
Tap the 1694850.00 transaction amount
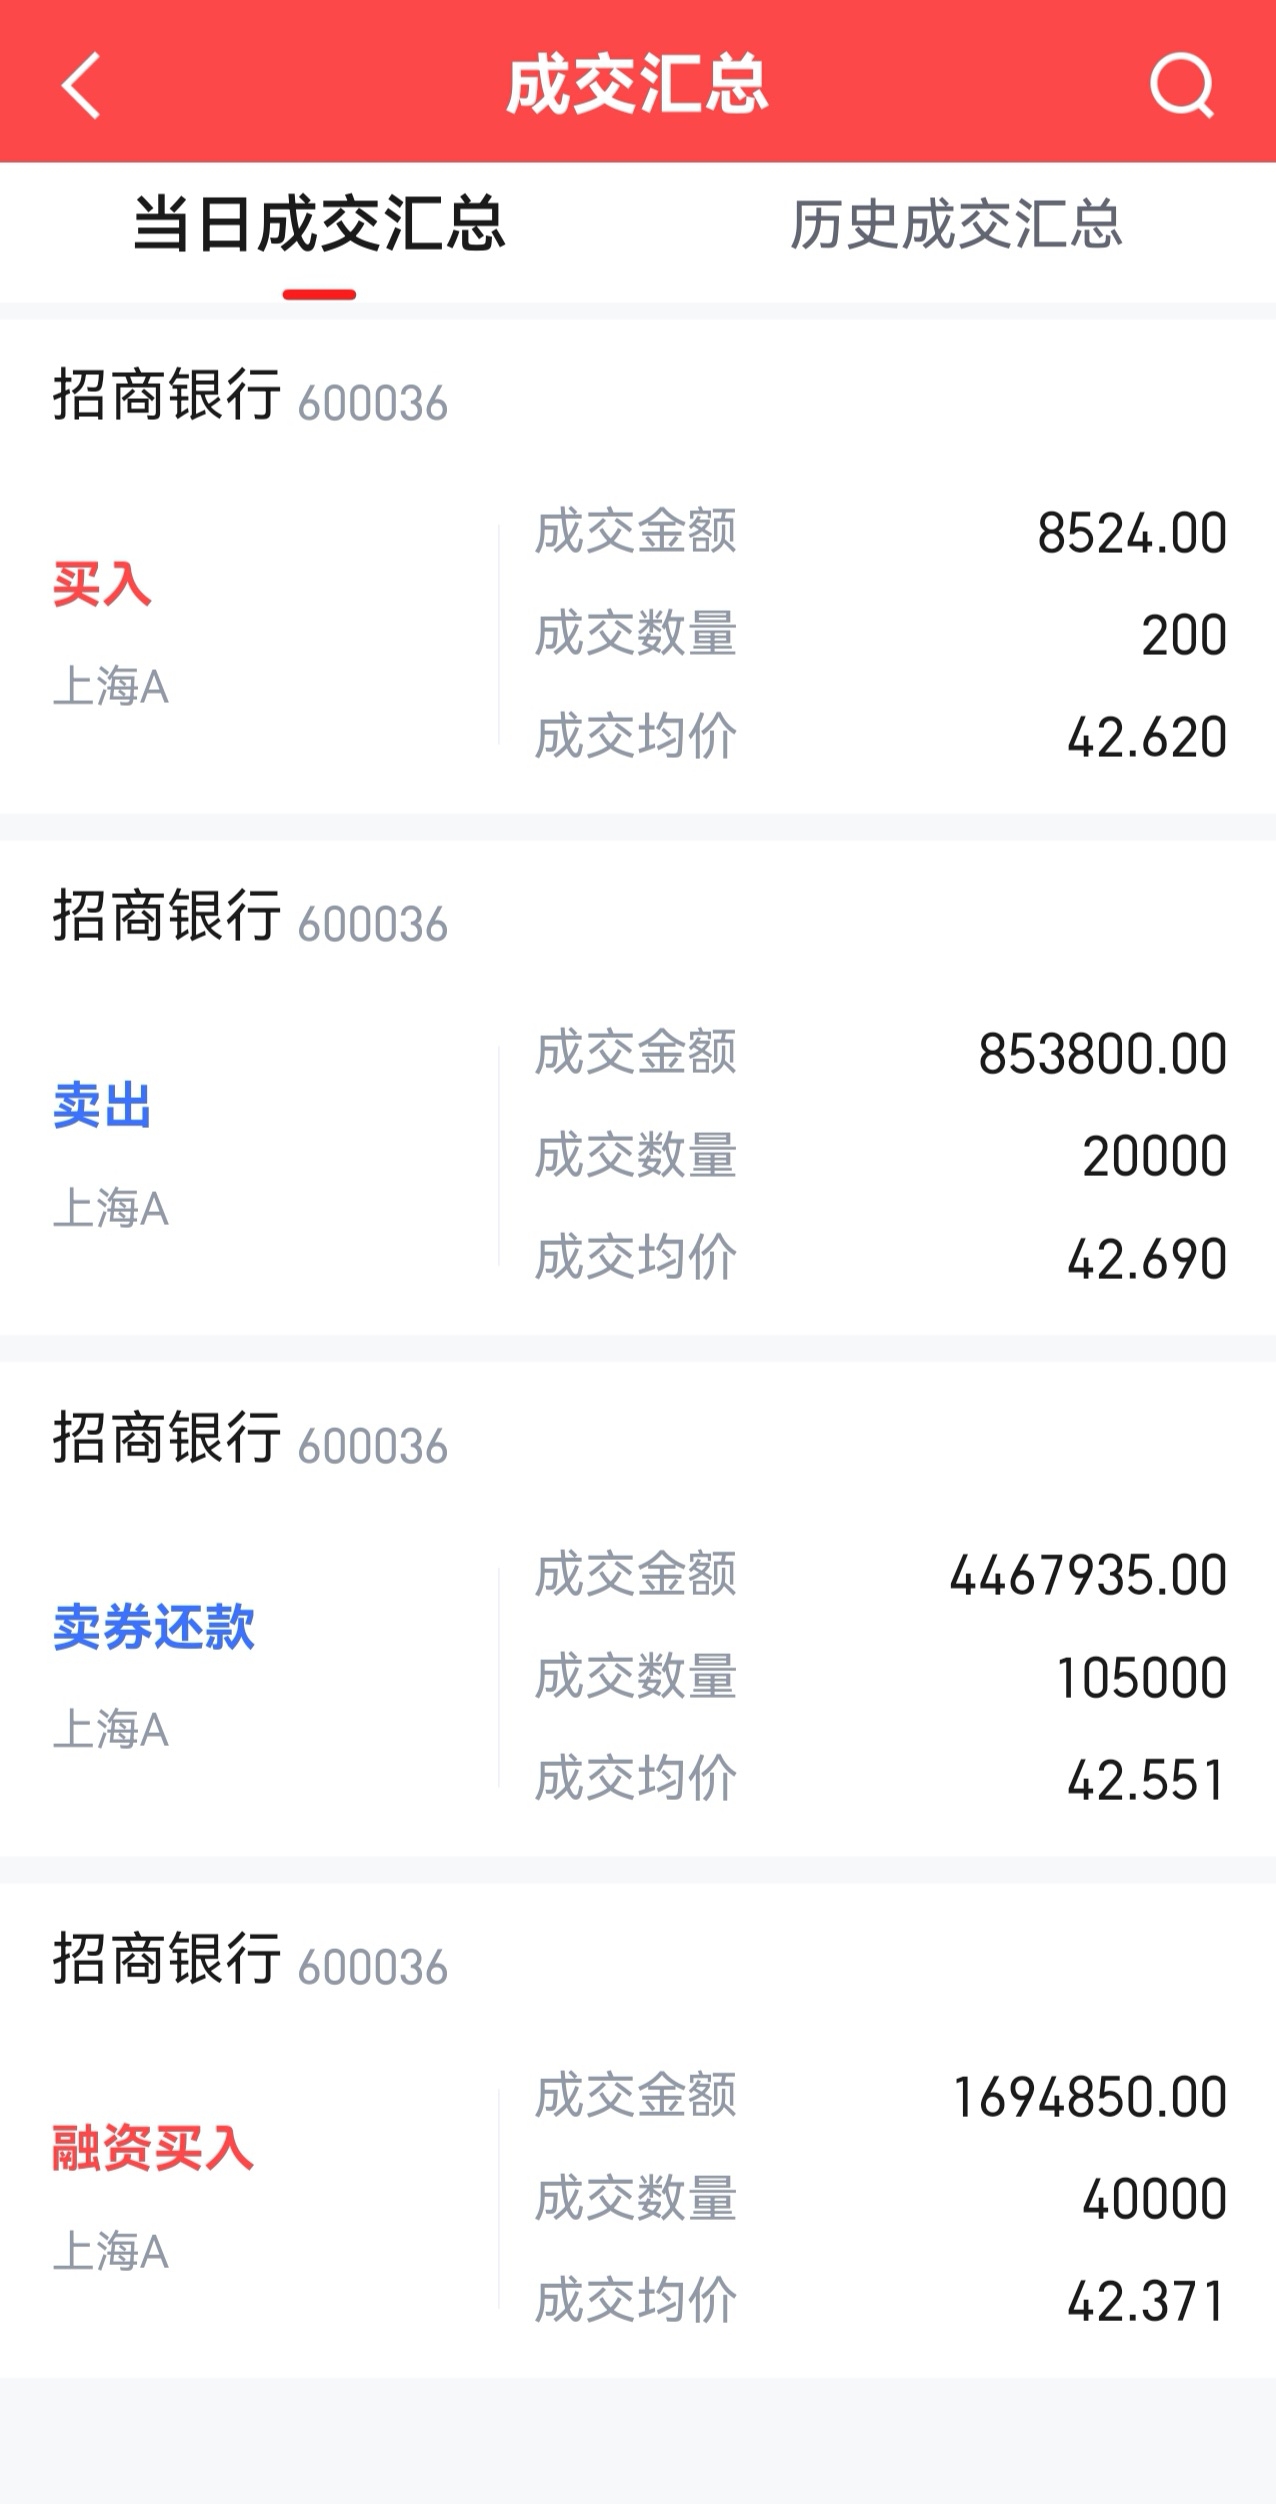coord(1090,2097)
